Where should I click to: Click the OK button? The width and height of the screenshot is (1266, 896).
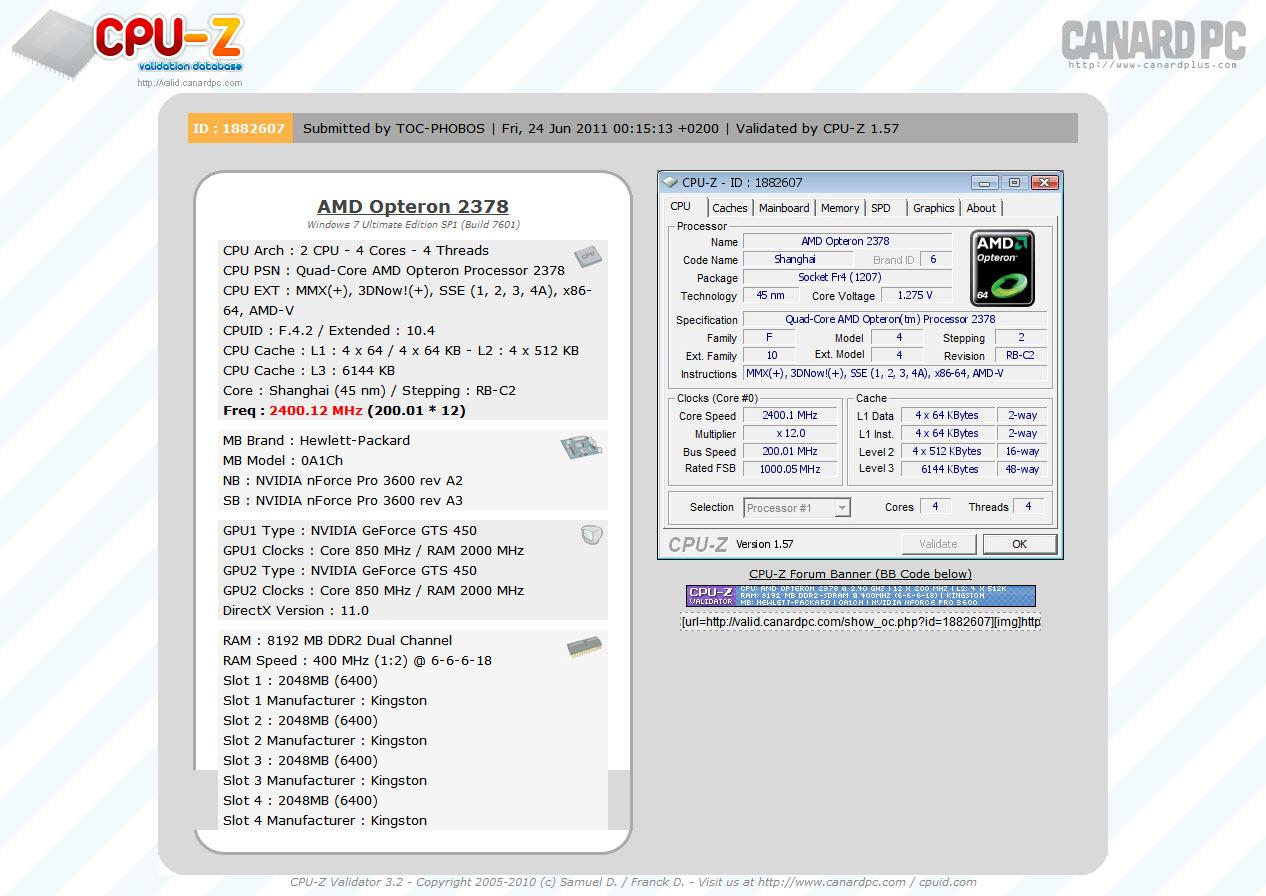click(x=1019, y=544)
